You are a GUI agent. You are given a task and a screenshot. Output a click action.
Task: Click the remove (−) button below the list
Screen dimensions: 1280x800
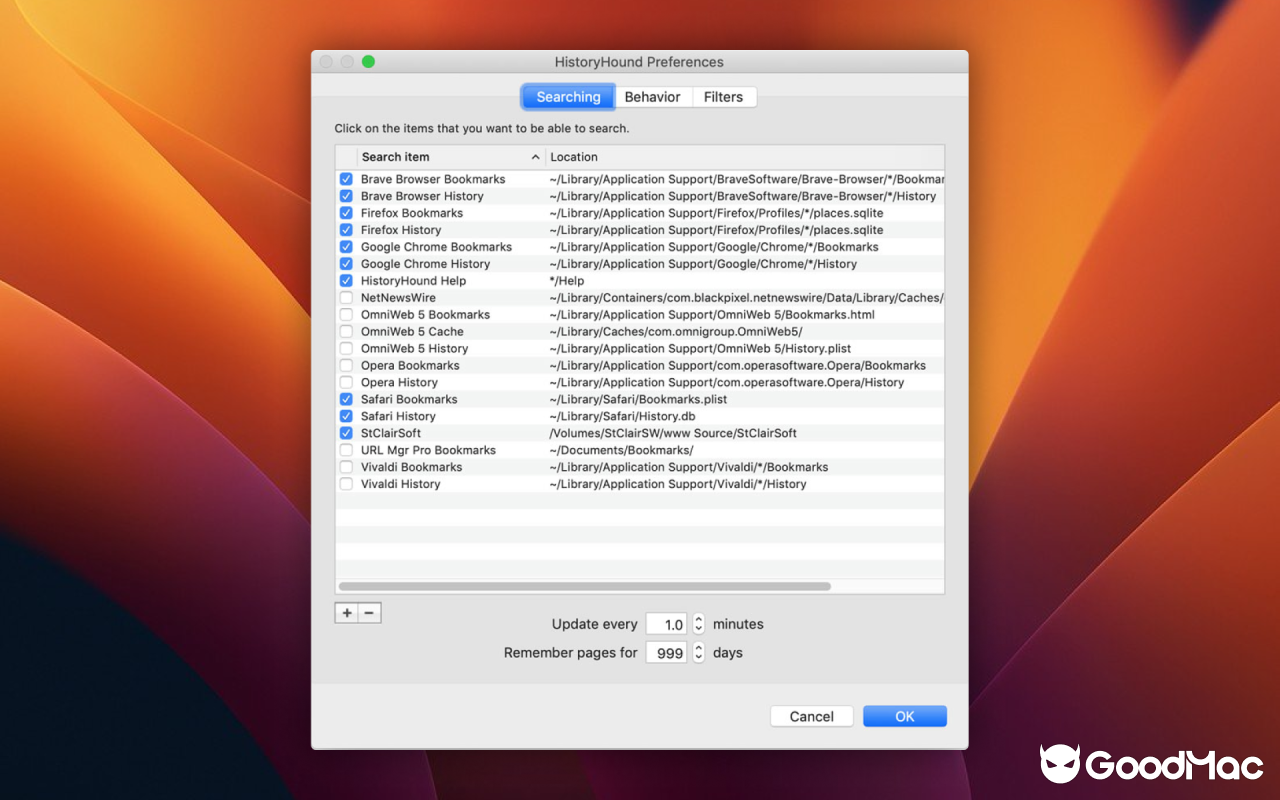369,612
